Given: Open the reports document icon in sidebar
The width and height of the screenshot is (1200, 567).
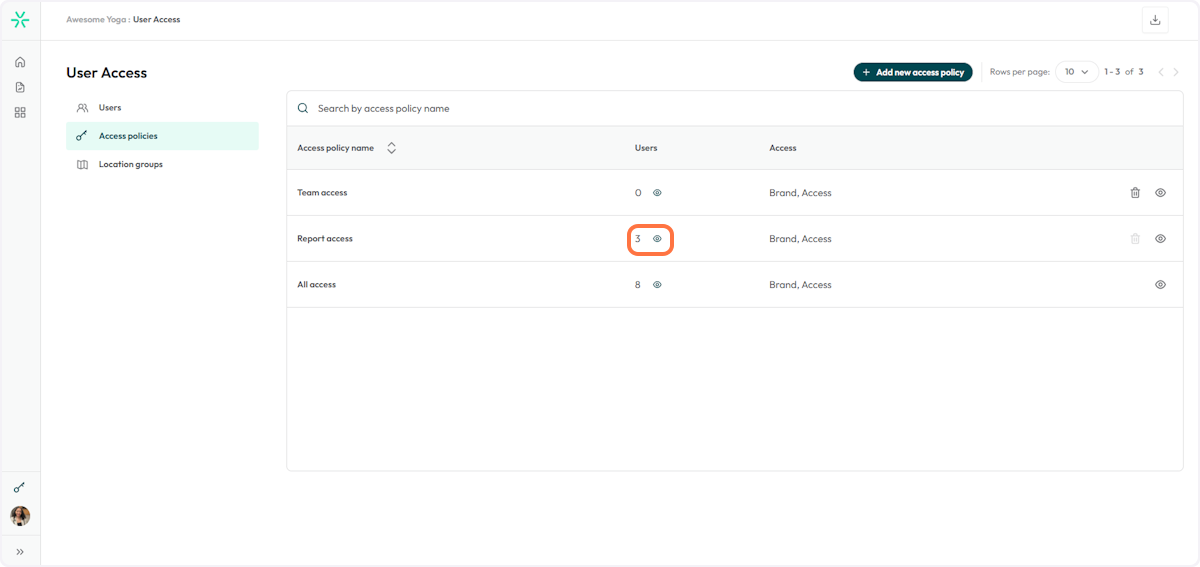Looking at the screenshot, I should (20, 88).
